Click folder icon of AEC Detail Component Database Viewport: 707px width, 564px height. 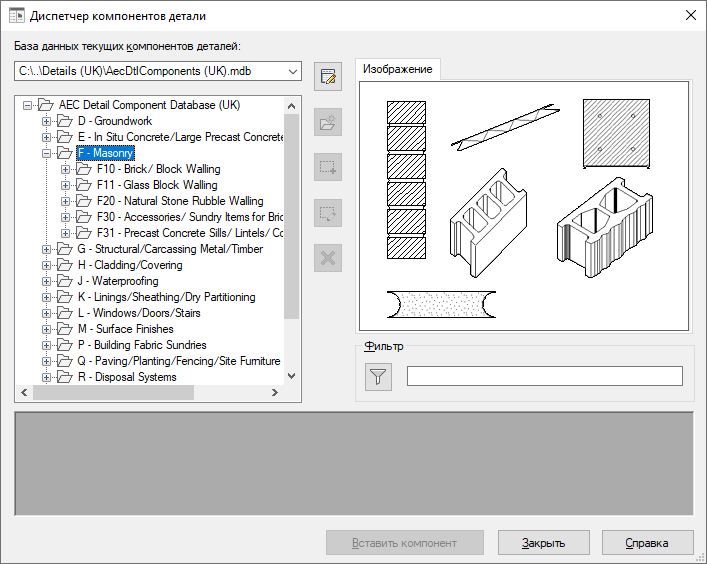pos(46,105)
